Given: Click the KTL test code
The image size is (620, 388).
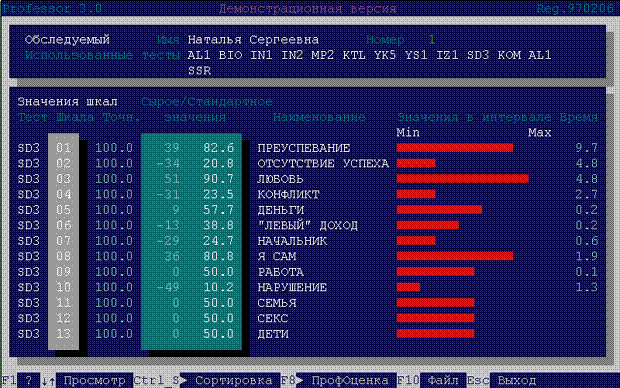Looking at the screenshot, I should (x=354, y=55).
